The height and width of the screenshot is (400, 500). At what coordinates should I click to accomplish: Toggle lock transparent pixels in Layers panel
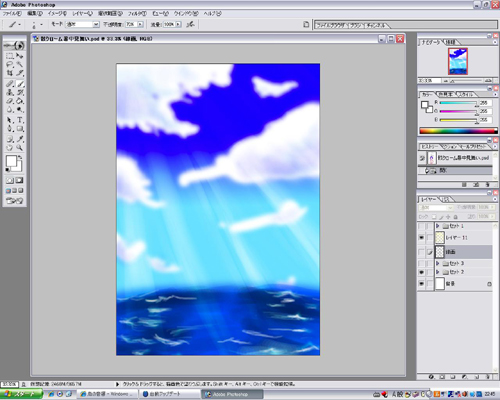[434, 217]
